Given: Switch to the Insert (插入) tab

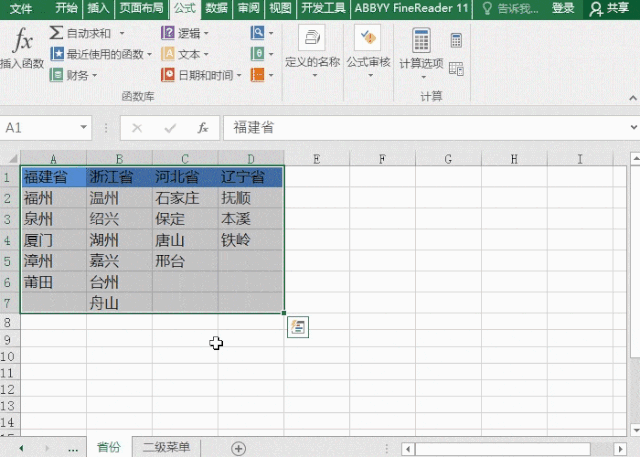Looking at the screenshot, I should [98, 9].
